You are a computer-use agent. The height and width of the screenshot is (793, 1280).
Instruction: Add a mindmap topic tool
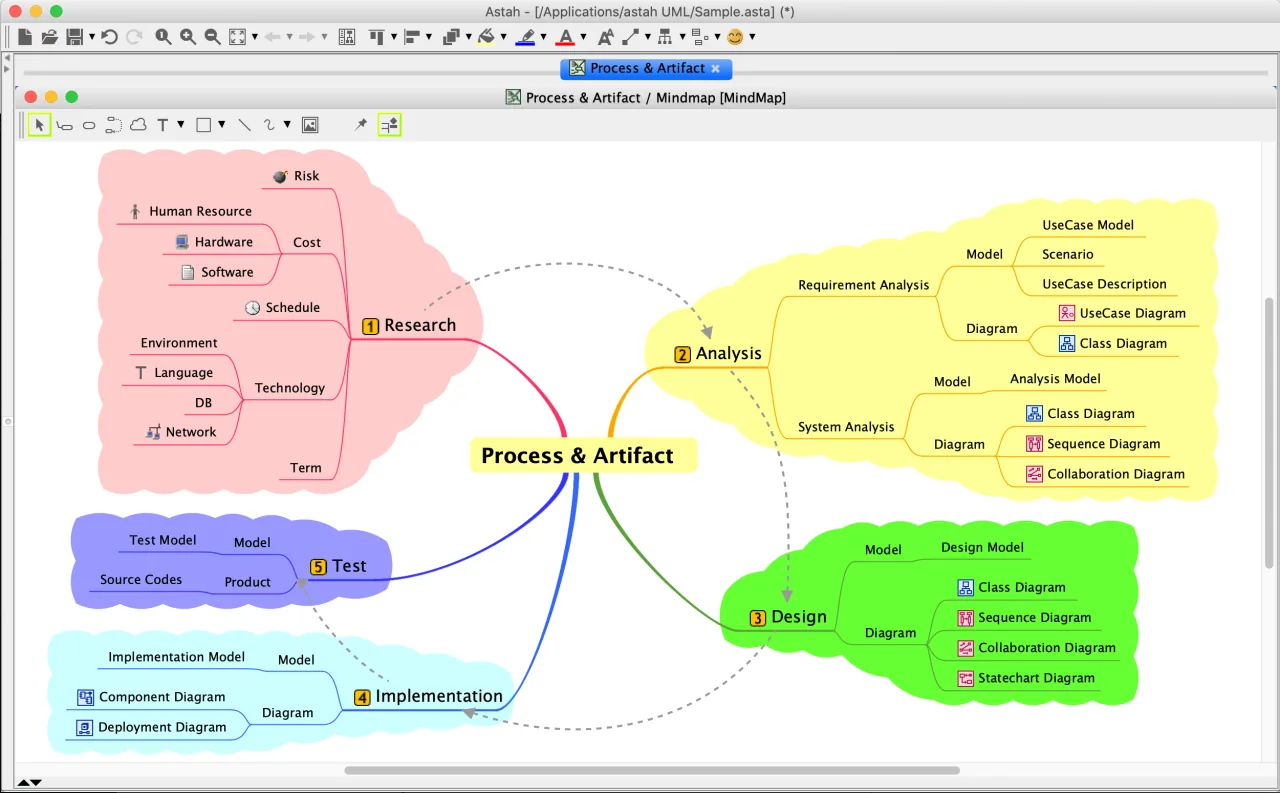click(65, 126)
